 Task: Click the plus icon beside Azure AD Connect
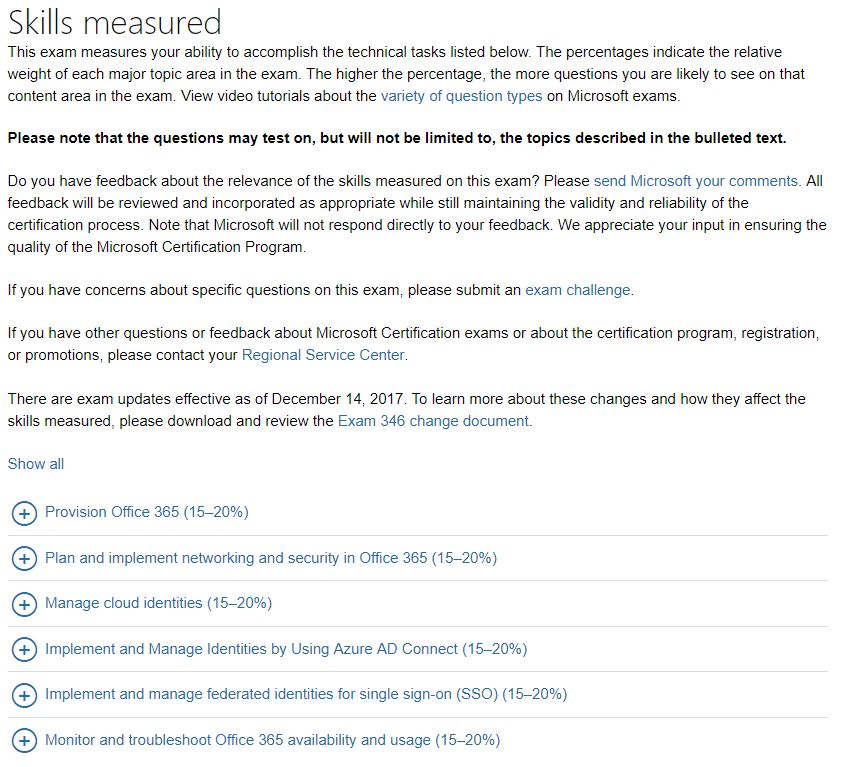point(24,650)
